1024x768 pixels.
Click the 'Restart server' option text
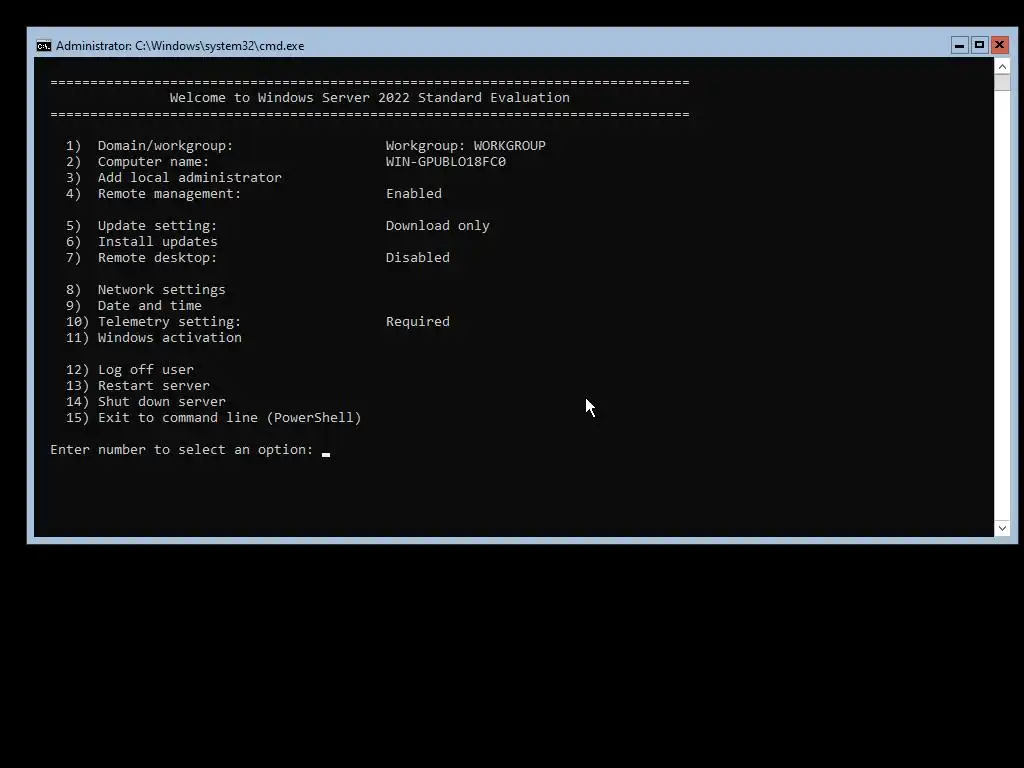pos(153,385)
